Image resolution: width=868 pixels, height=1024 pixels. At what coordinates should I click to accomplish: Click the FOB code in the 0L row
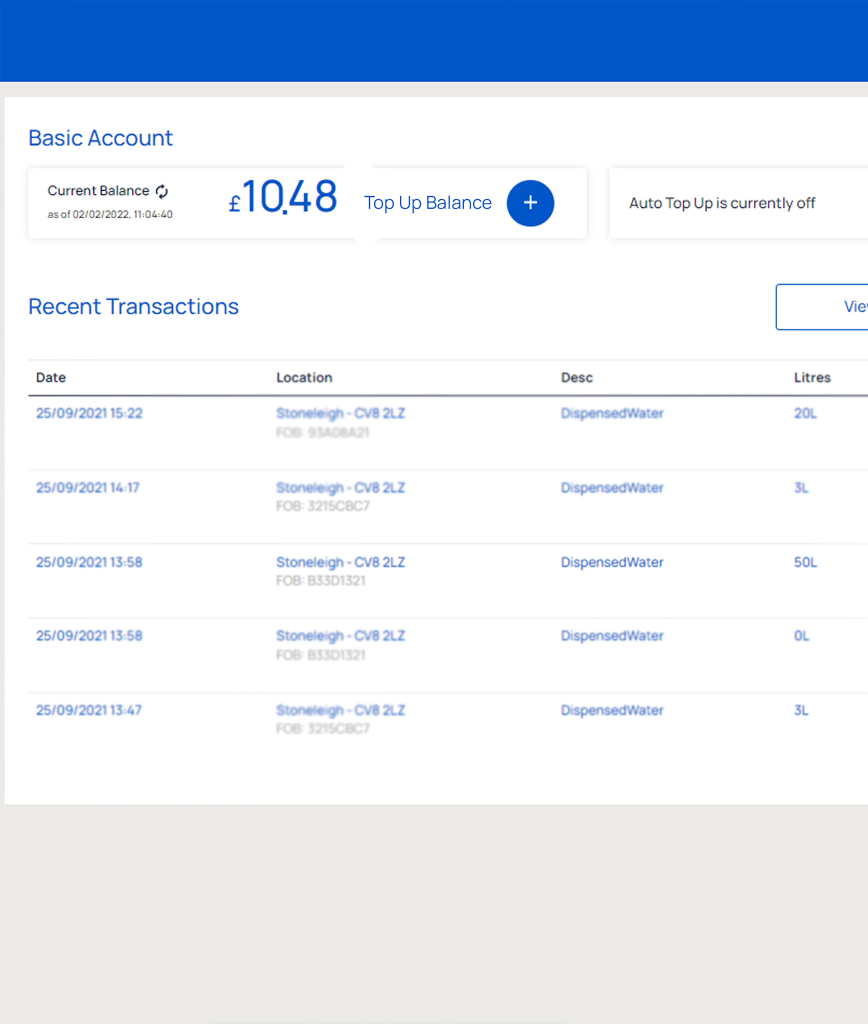coord(321,655)
